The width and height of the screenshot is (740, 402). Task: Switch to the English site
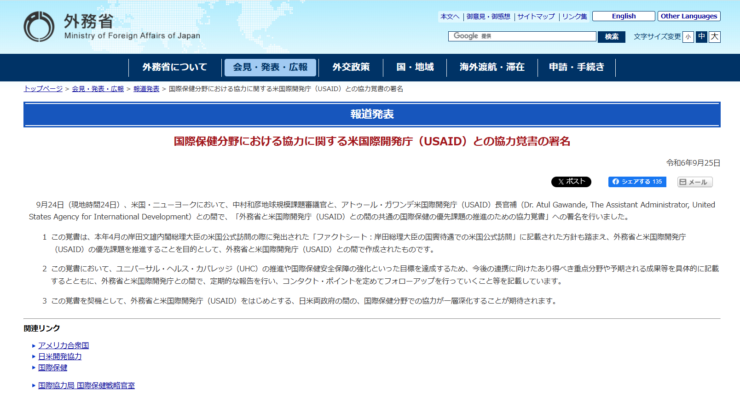623,16
